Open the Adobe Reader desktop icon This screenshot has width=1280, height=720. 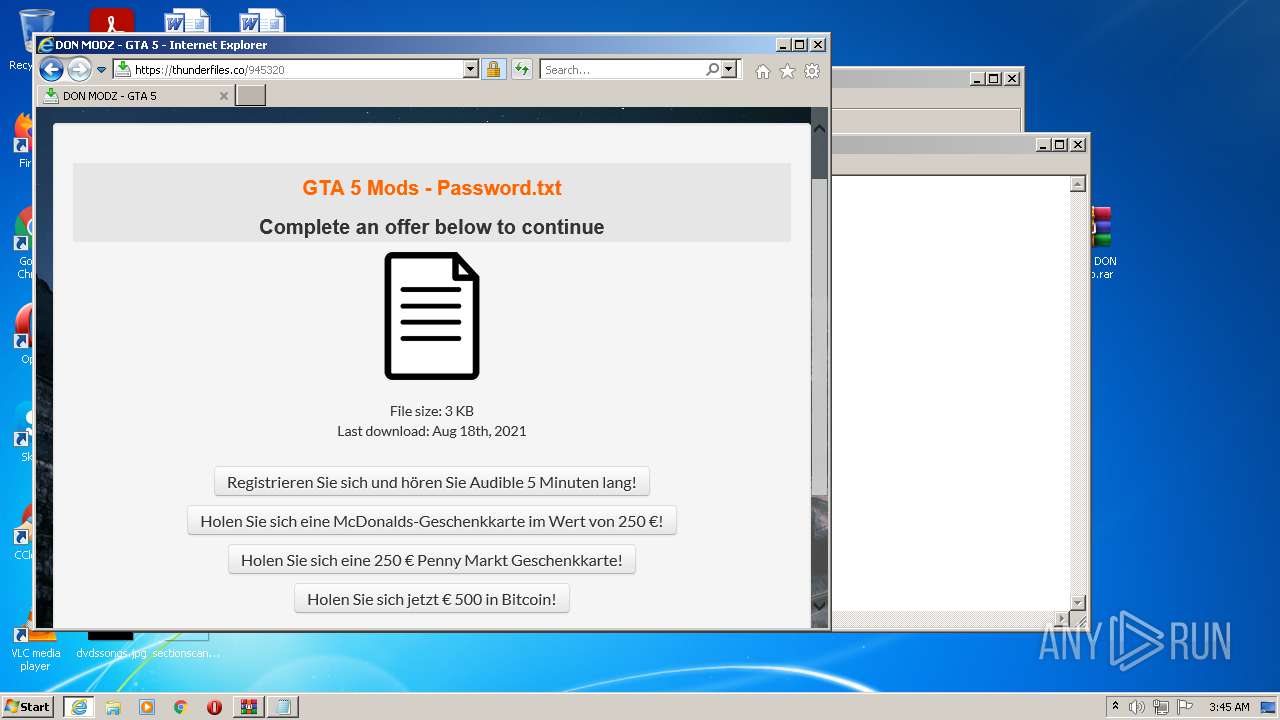(111, 20)
